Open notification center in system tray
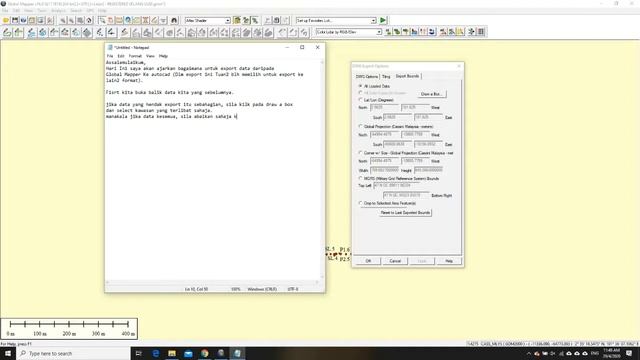 629,353
